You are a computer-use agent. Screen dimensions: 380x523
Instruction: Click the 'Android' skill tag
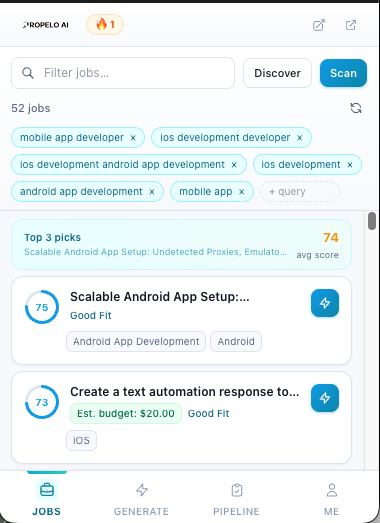click(236, 342)
